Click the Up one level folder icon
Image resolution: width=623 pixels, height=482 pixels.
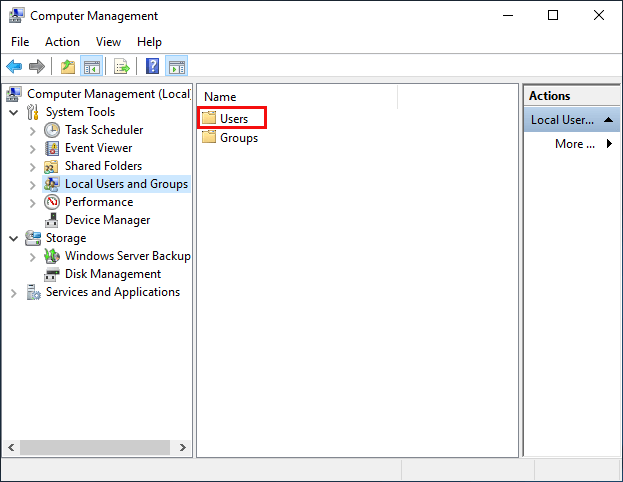68,66
